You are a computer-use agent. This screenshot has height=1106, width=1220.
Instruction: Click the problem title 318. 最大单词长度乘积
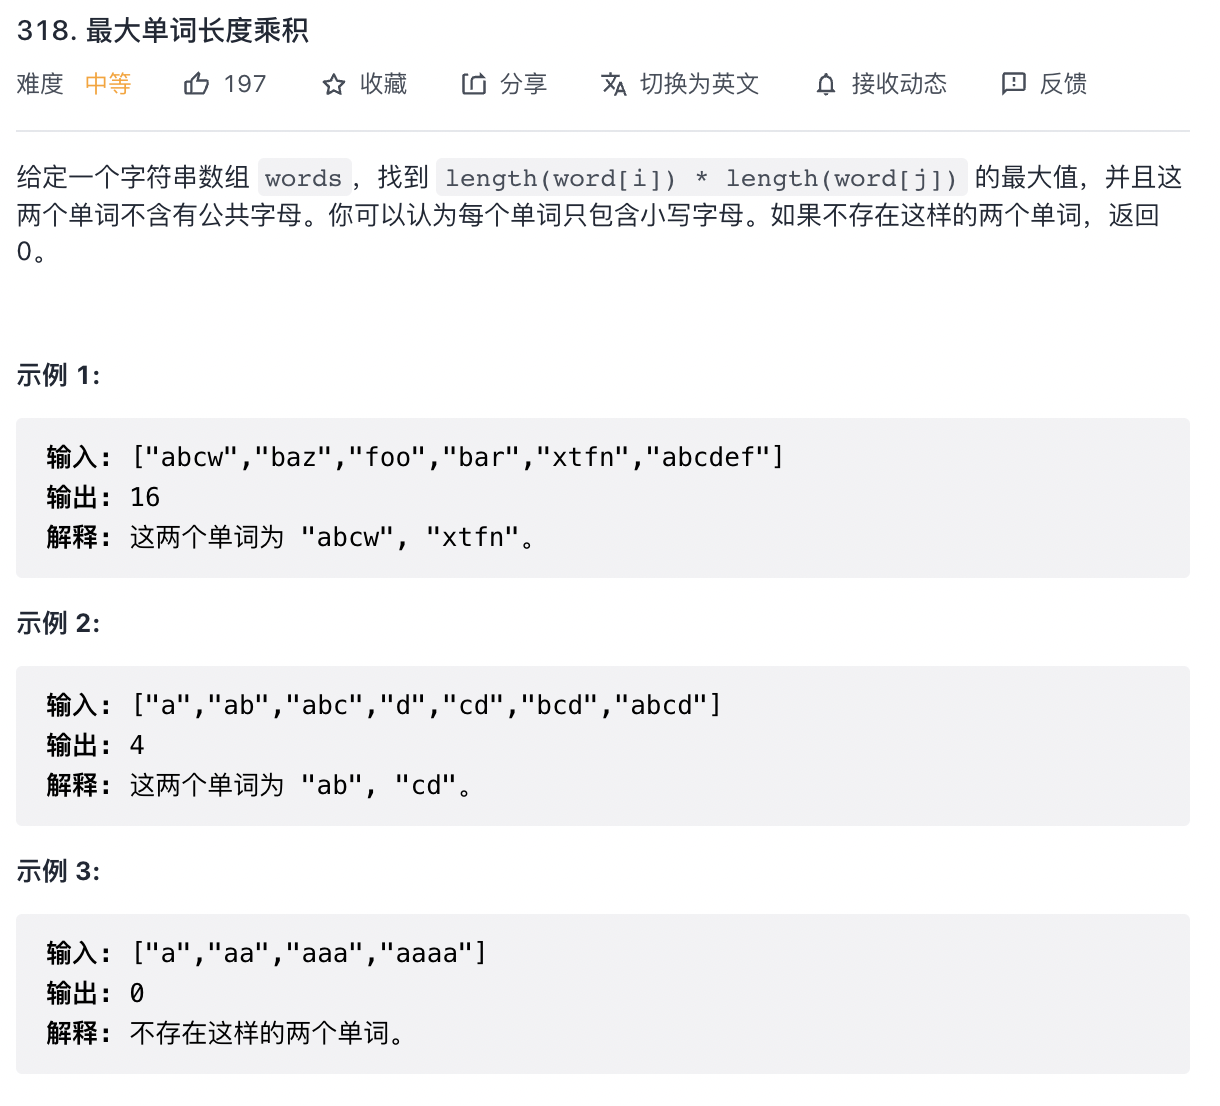point(162,31)
